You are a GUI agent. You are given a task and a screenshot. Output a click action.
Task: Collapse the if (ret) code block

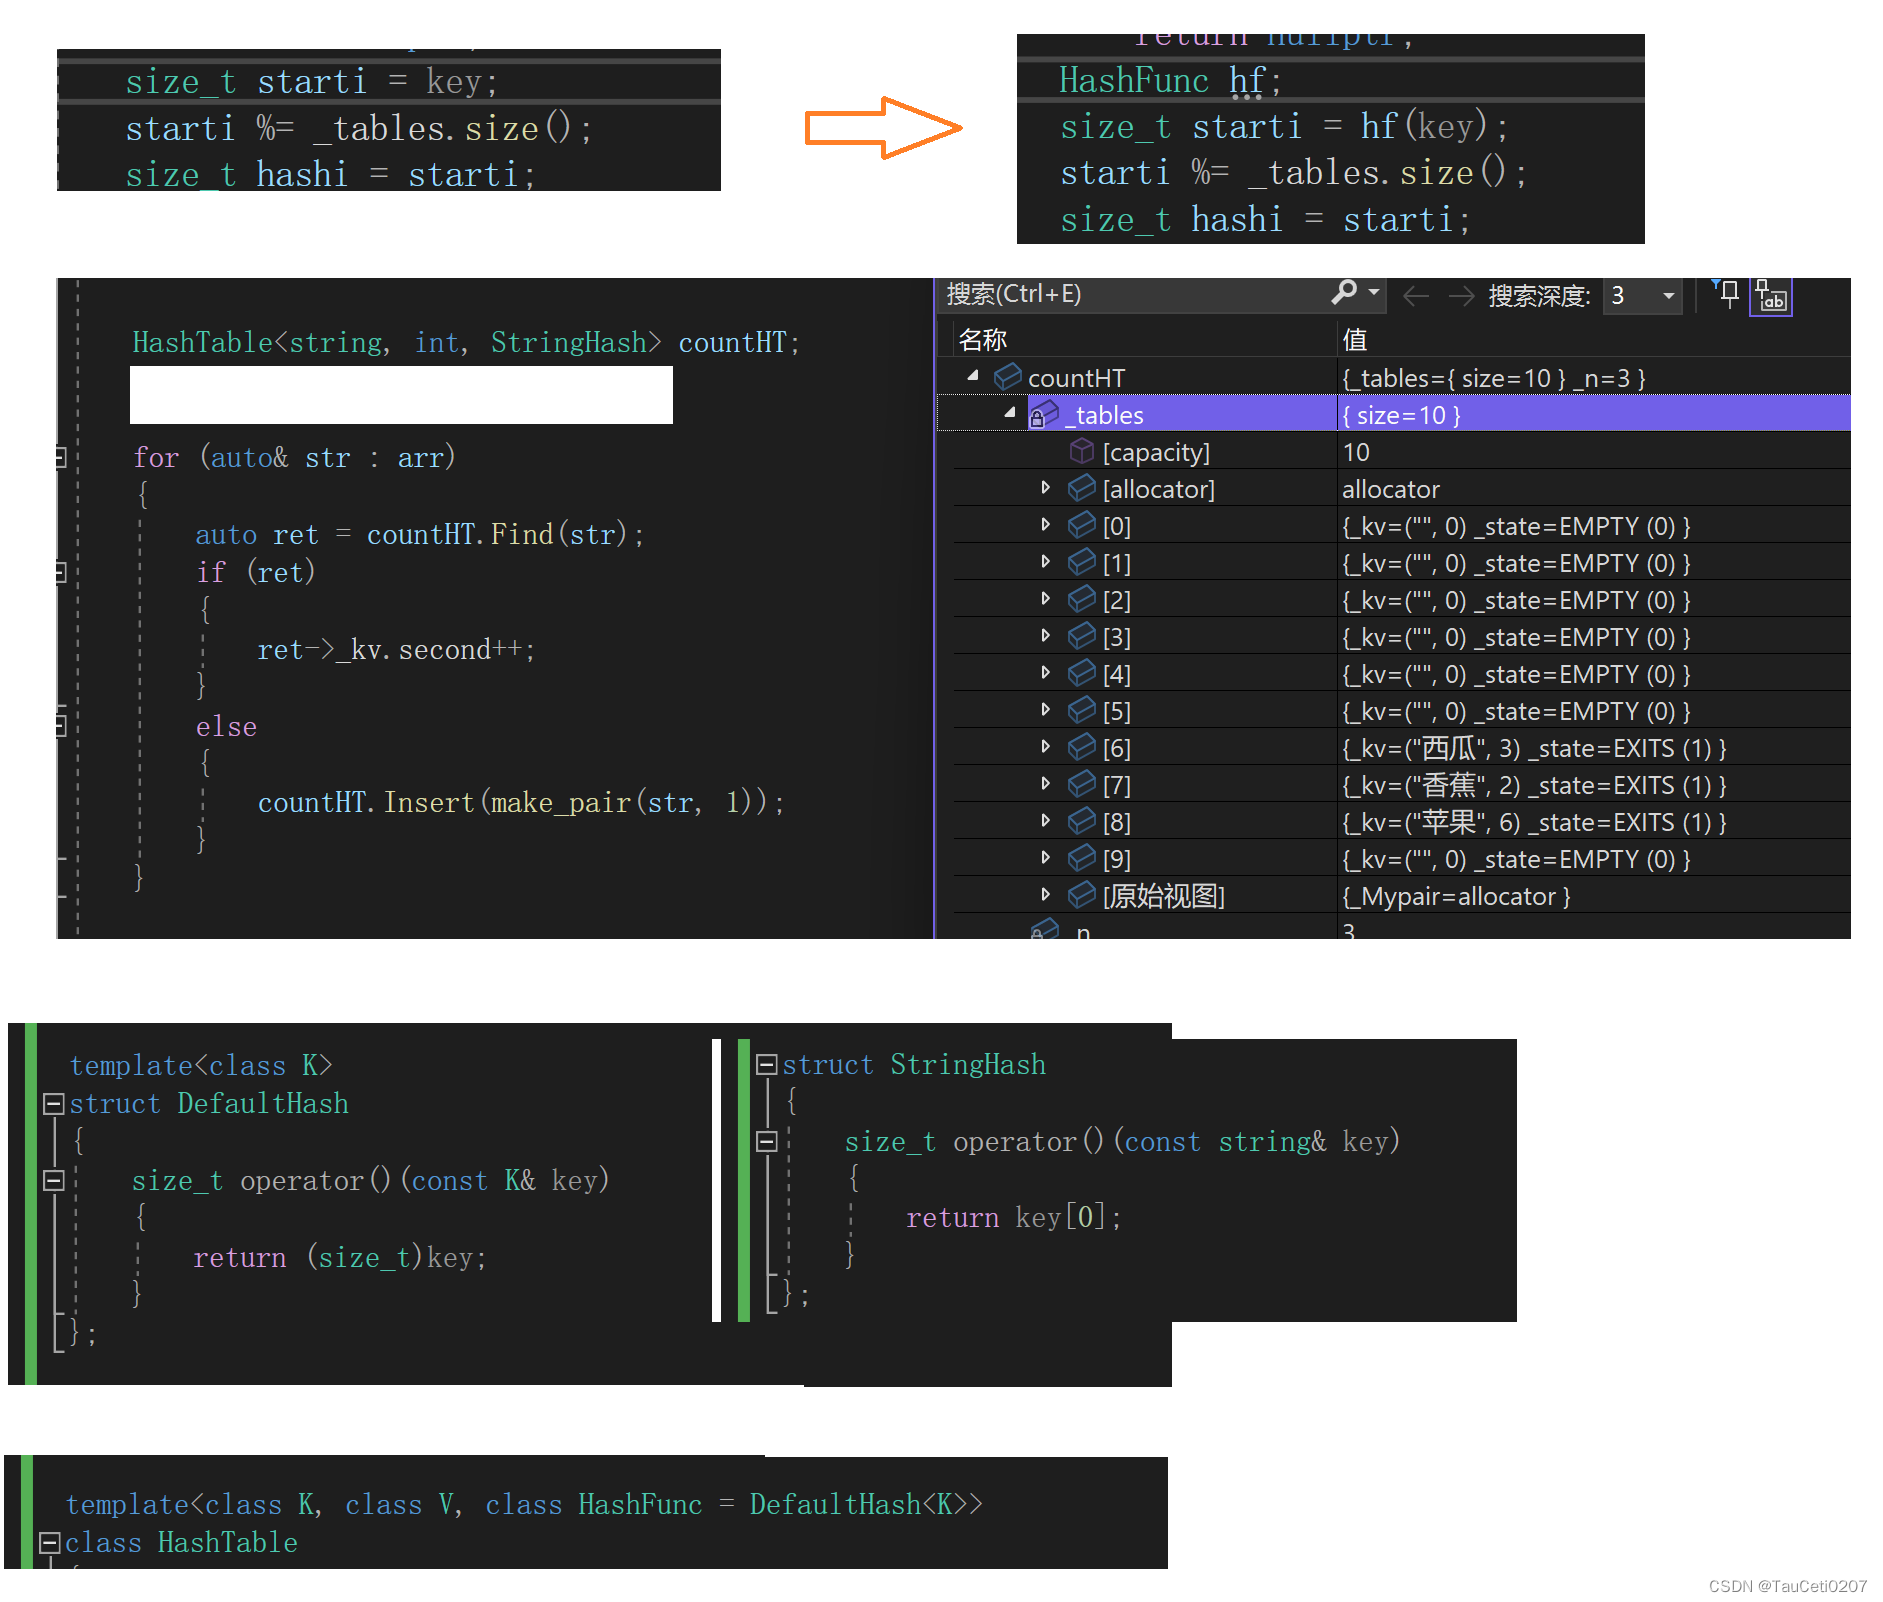pyautogui.click(x=60, y=572)
